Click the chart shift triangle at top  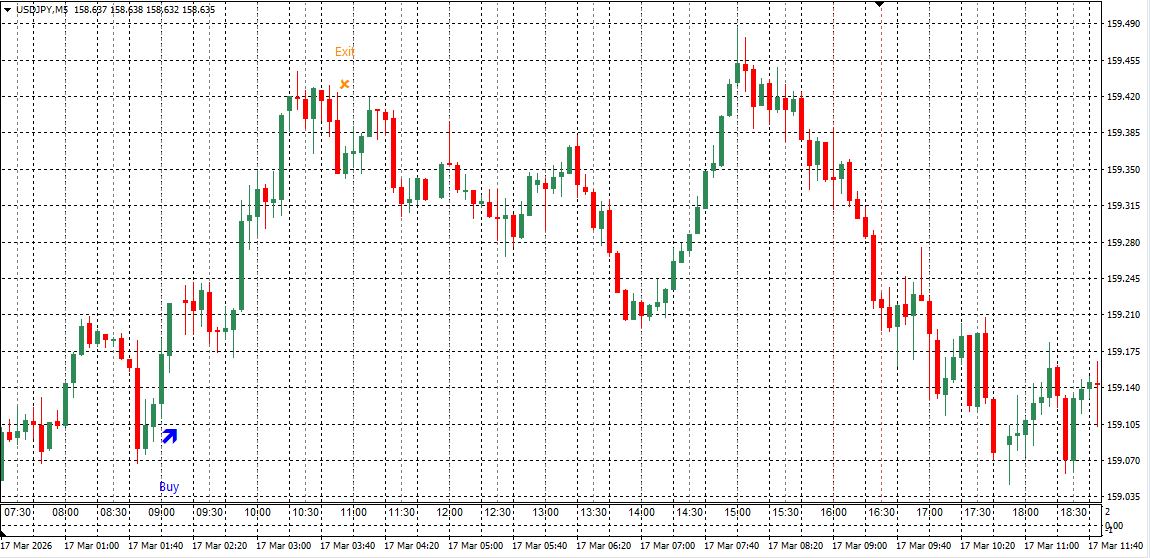tap(879, 5)
